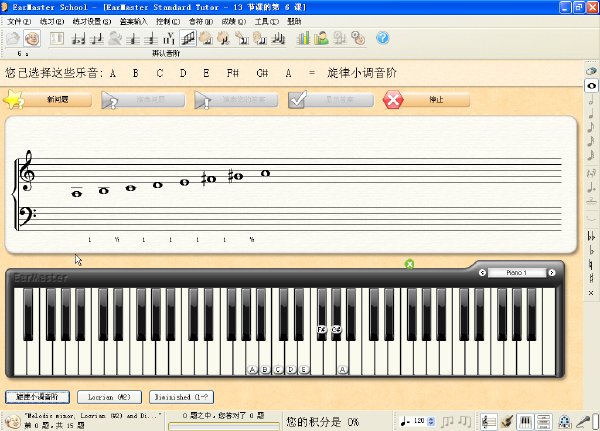Select the natural accidental
Screen dimensions: 600x431
pos(591,264)
